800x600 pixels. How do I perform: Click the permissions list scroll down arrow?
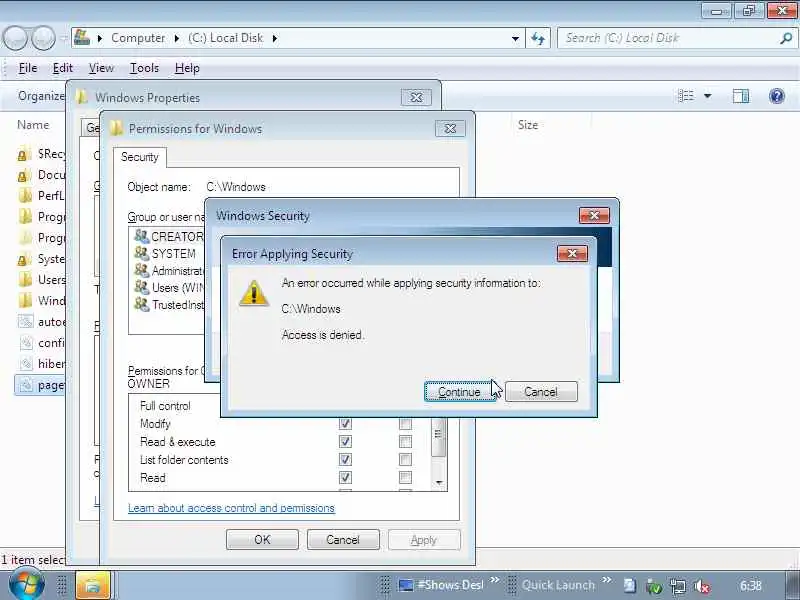439,483
